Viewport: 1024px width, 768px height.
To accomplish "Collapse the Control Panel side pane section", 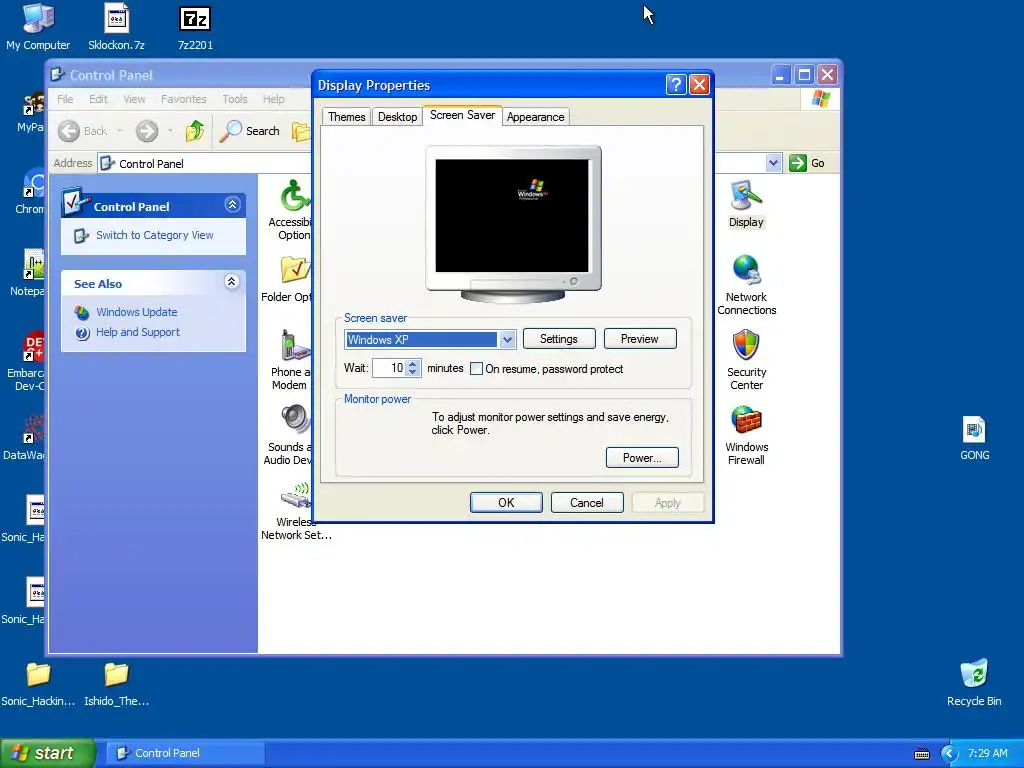I will (232, 205).
